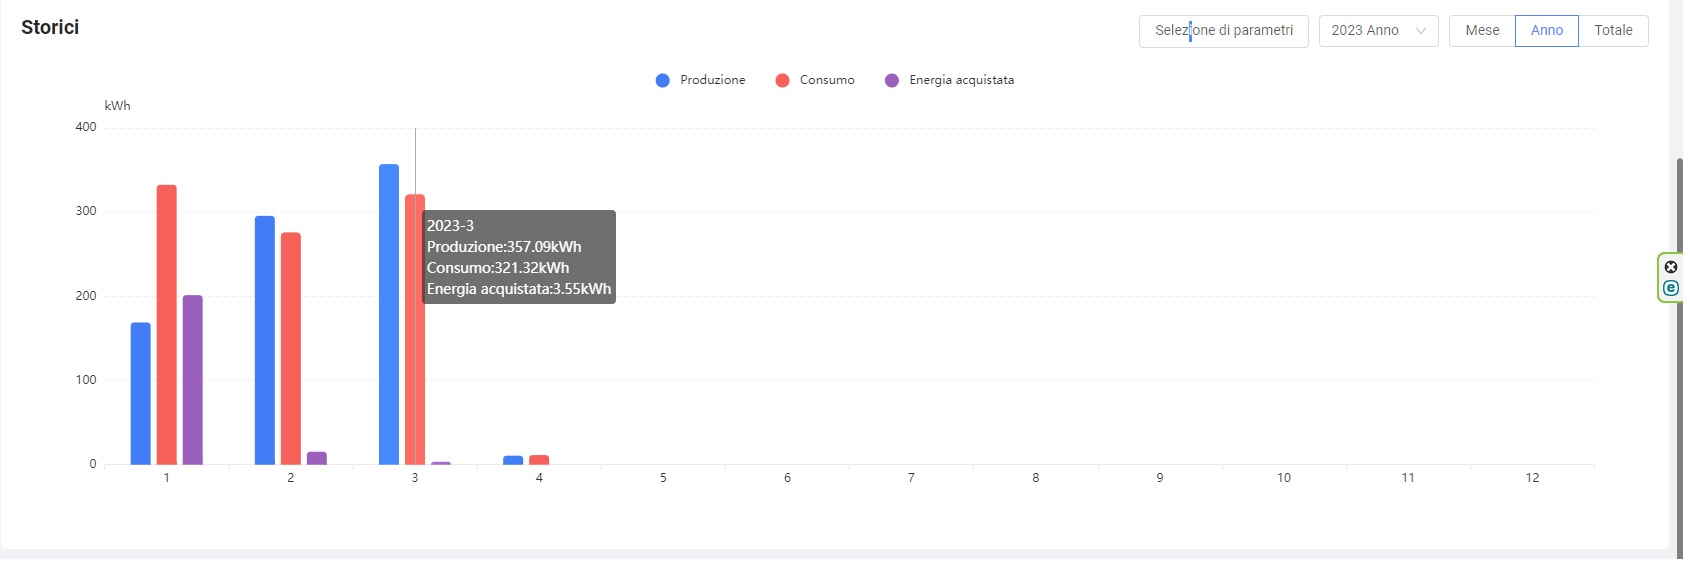Close the ESET floating side widget
The image size is (1690, 566).
[1670, 267]
